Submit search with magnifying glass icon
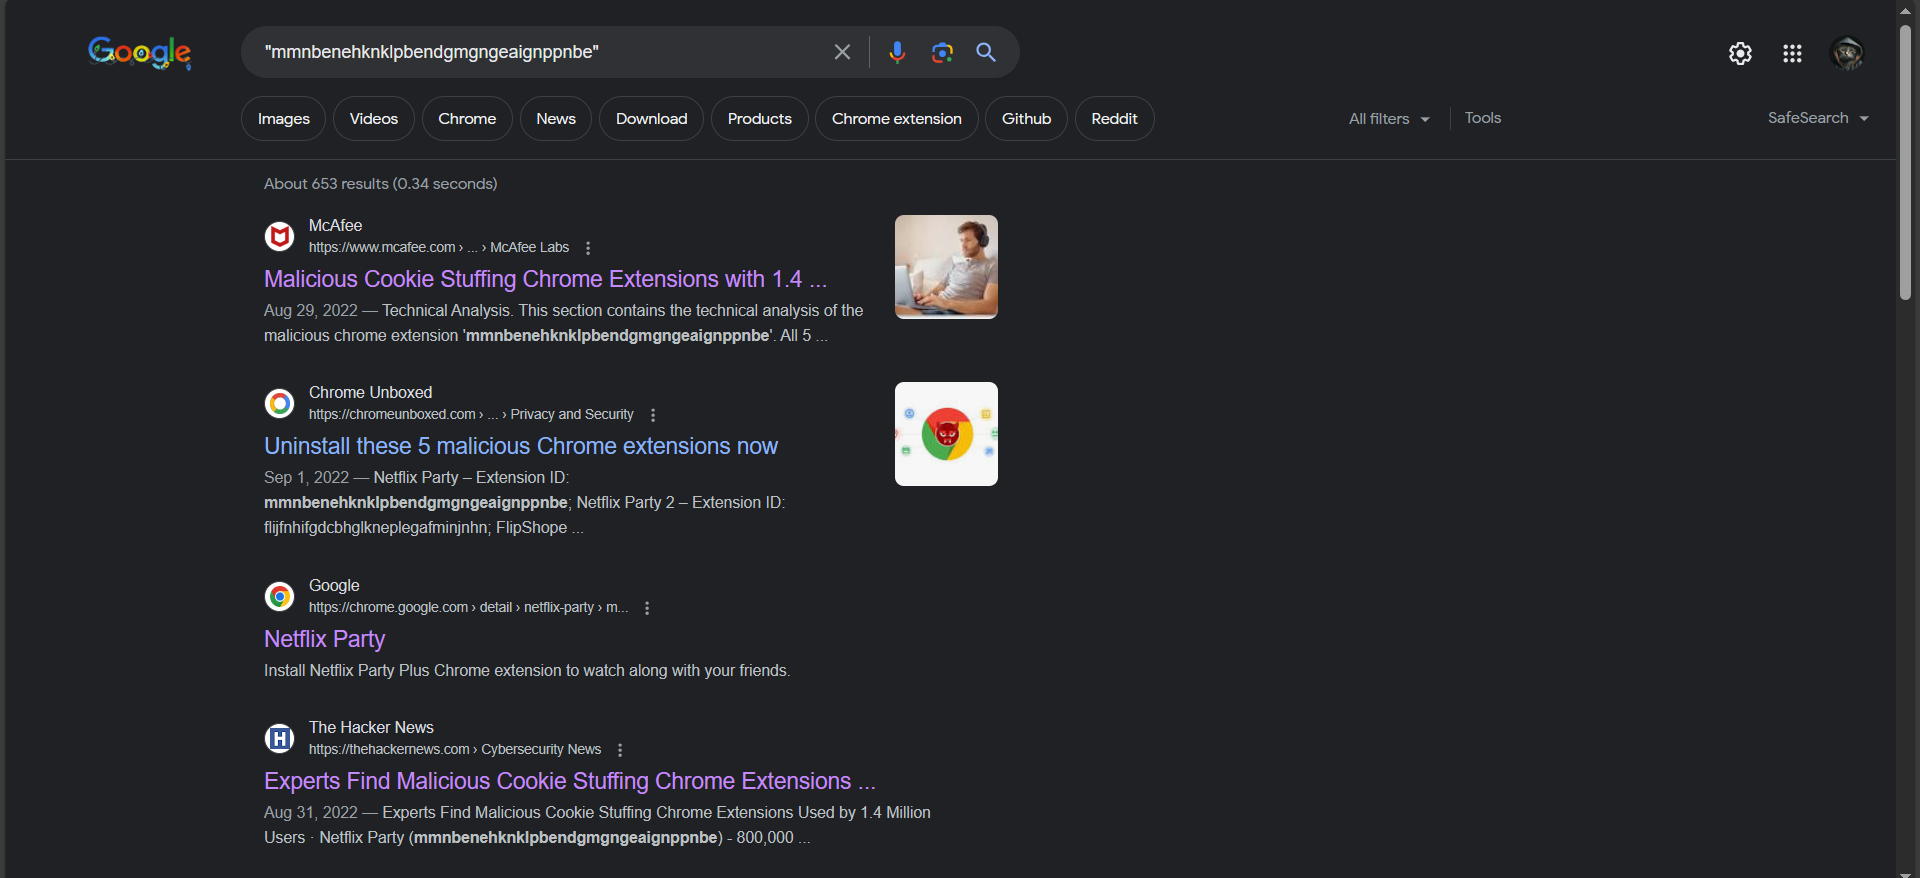Screen dimensions: 1920x878 986,52
